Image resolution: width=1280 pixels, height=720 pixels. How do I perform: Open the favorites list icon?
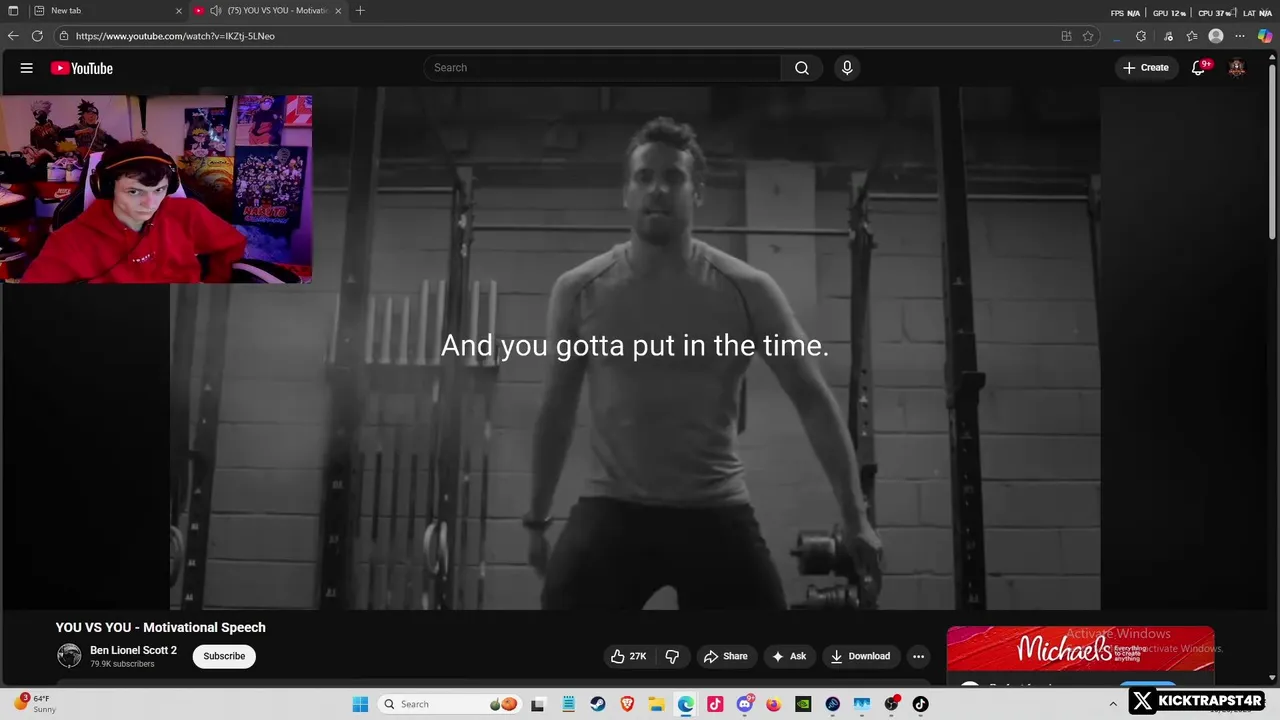(1192, 36)
